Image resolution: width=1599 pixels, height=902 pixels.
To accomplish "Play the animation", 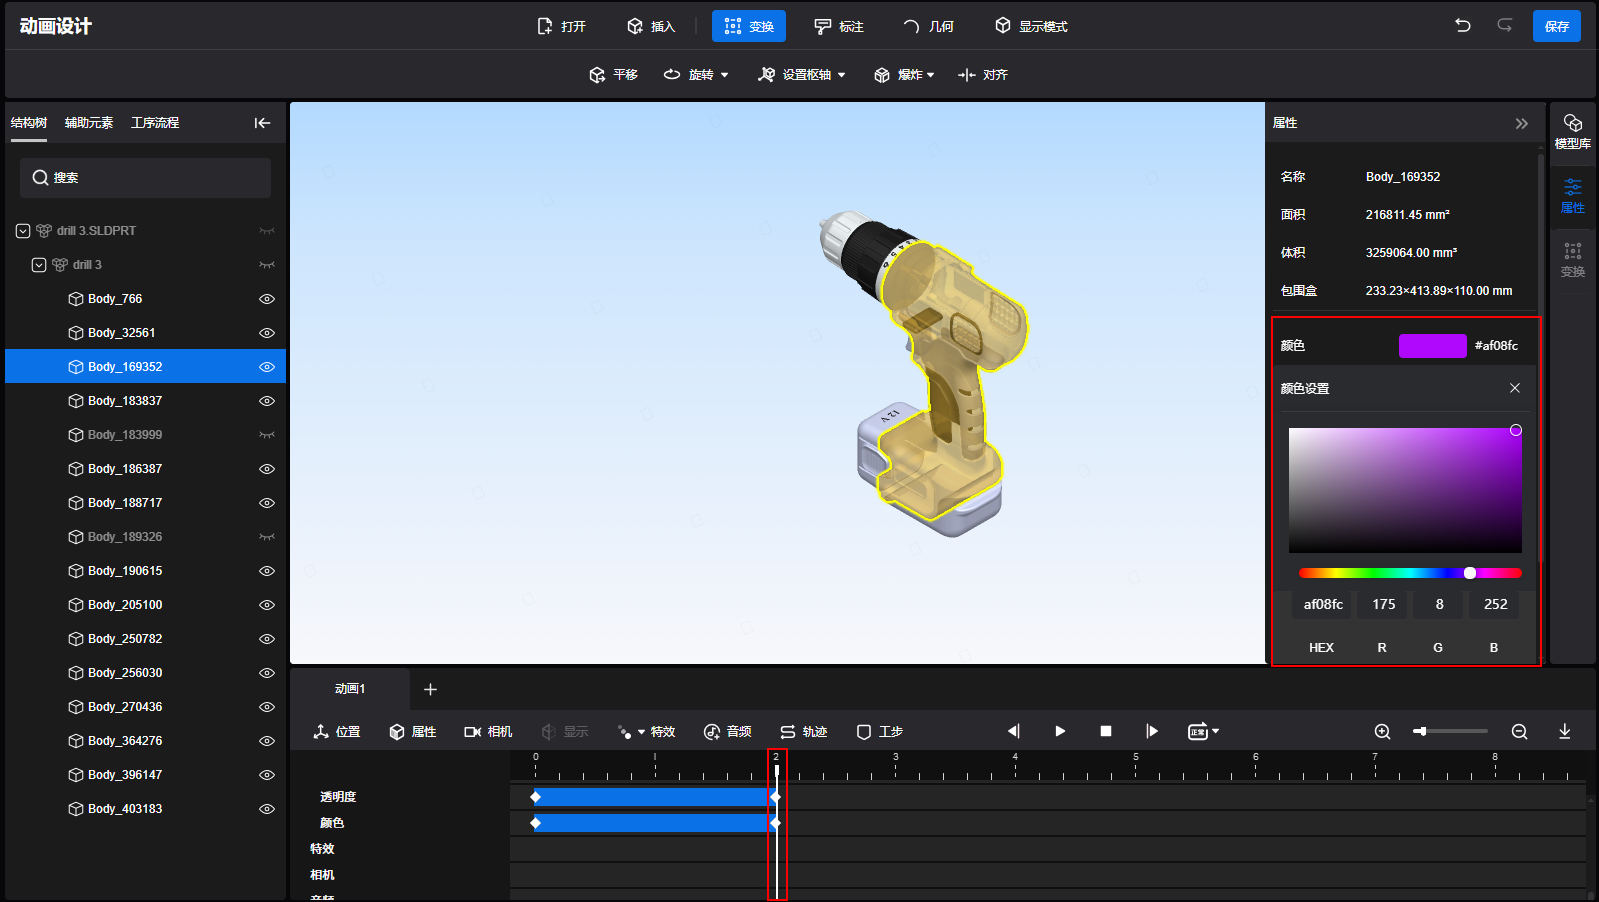I will [1060, 731].
